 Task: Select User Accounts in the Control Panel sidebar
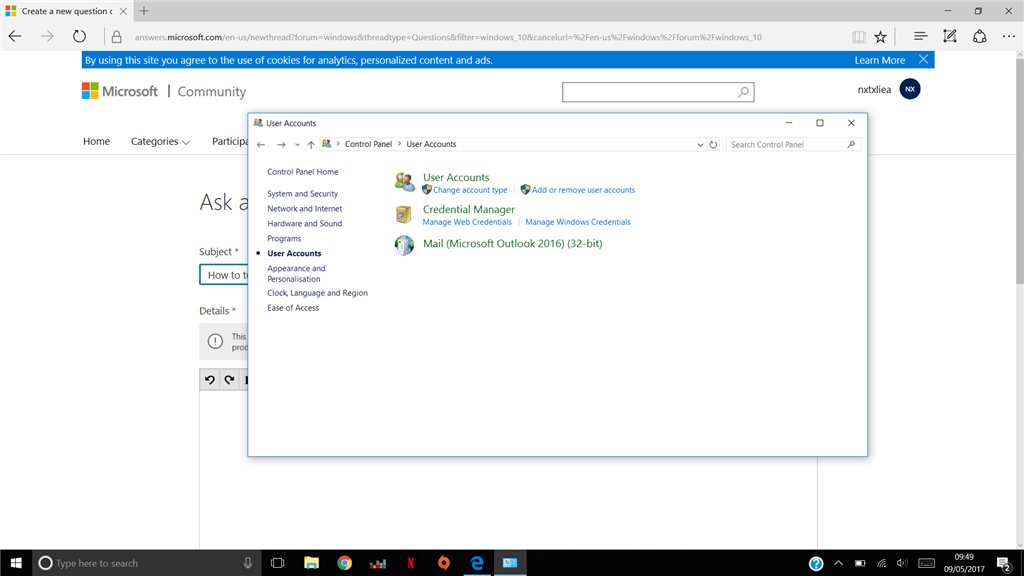pos(294,253)
